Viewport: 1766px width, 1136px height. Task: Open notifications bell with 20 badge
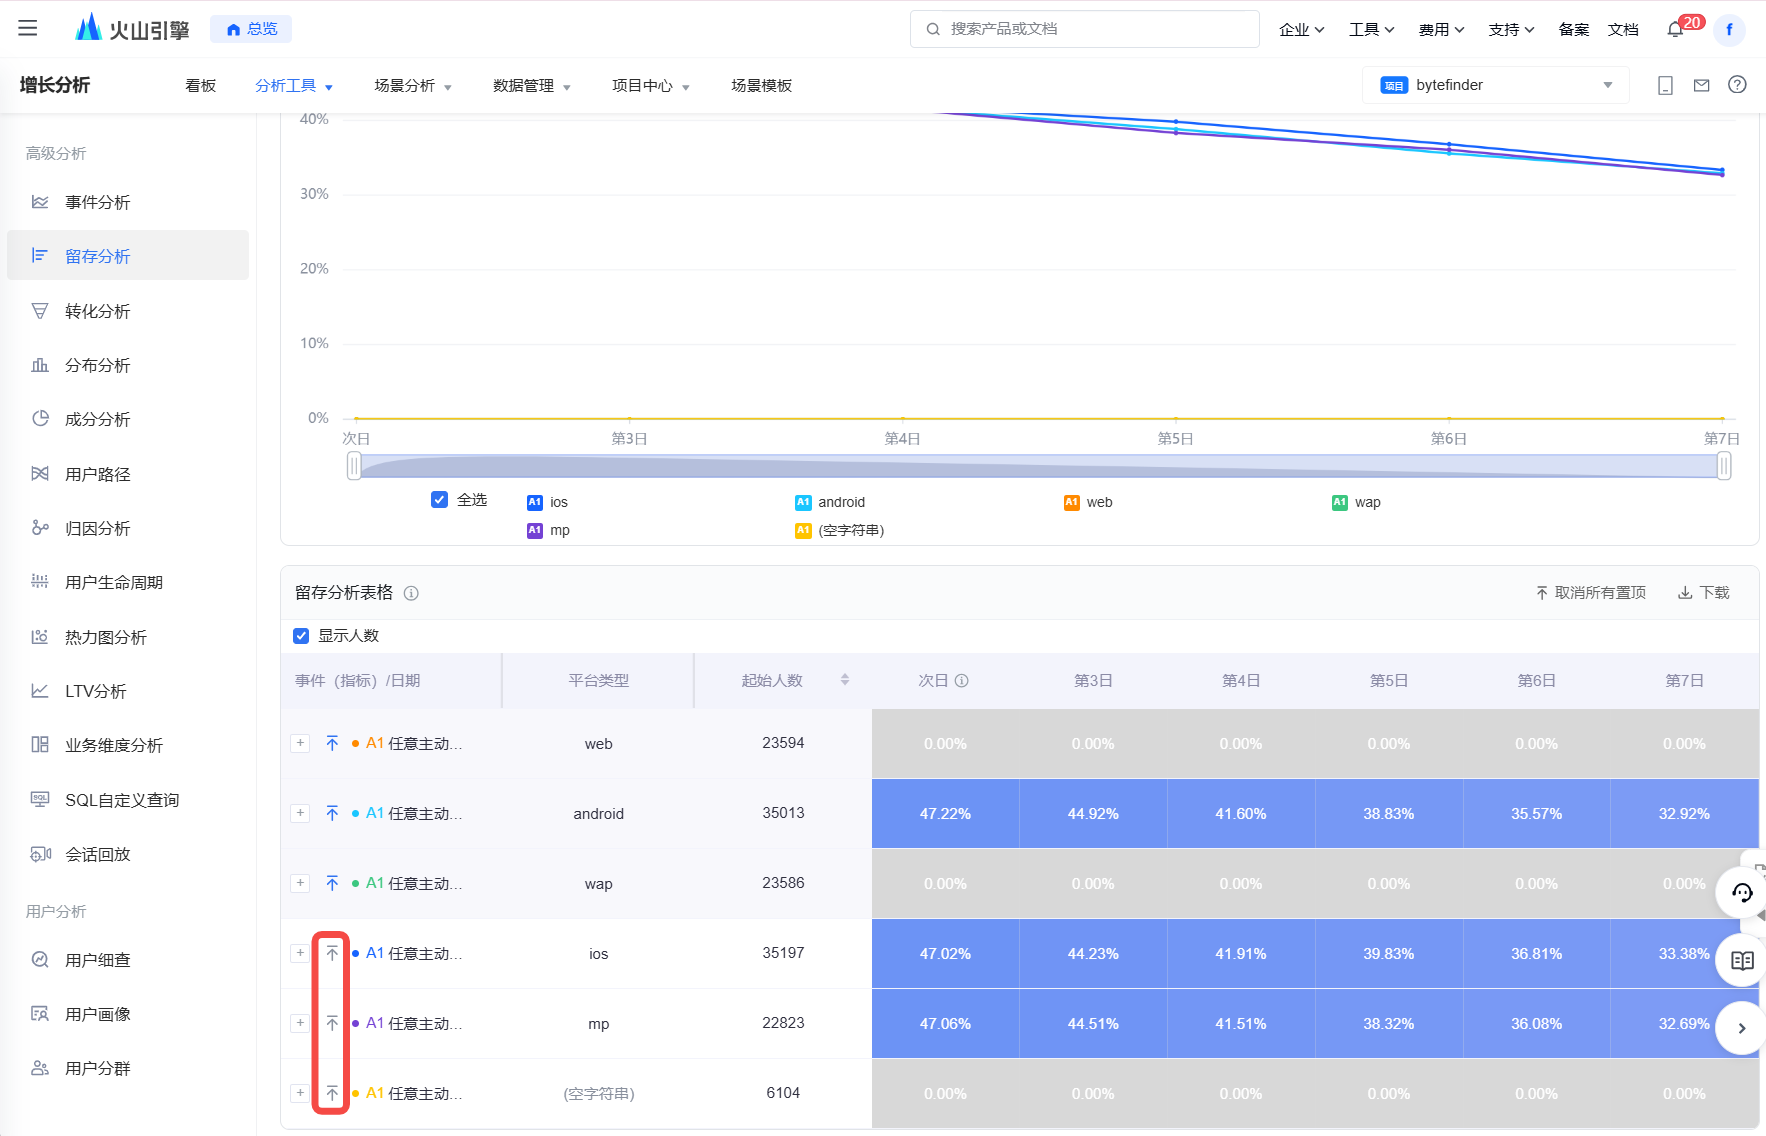click(x=1675, y=30)
